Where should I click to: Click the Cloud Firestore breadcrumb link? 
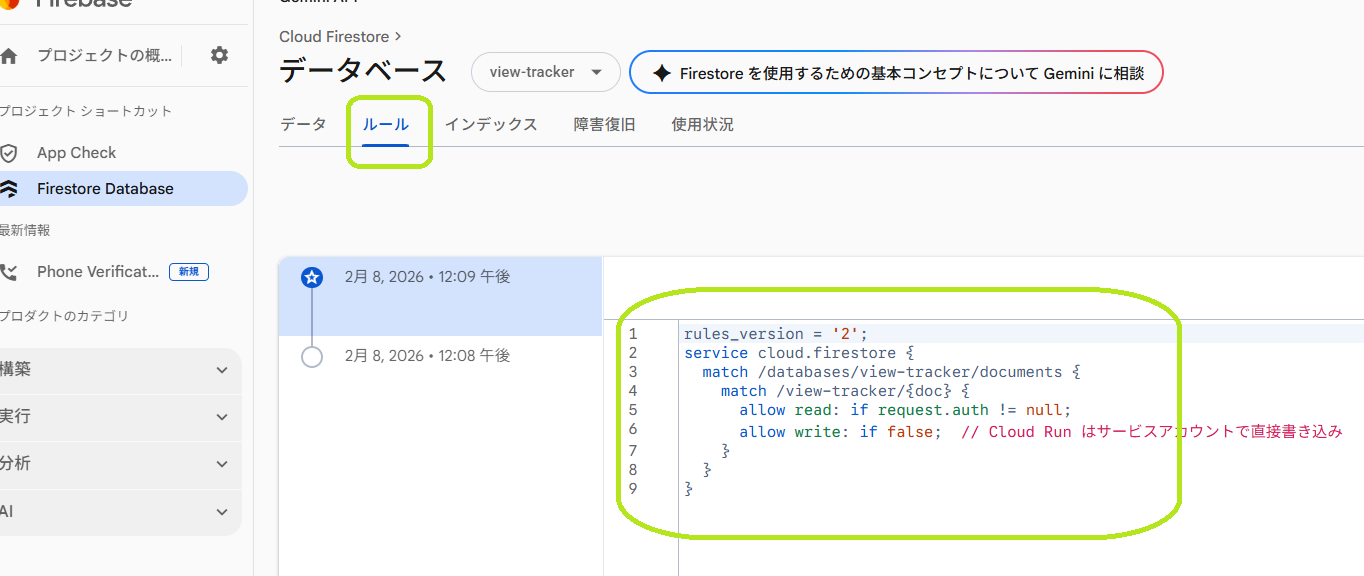pos(333,36)
